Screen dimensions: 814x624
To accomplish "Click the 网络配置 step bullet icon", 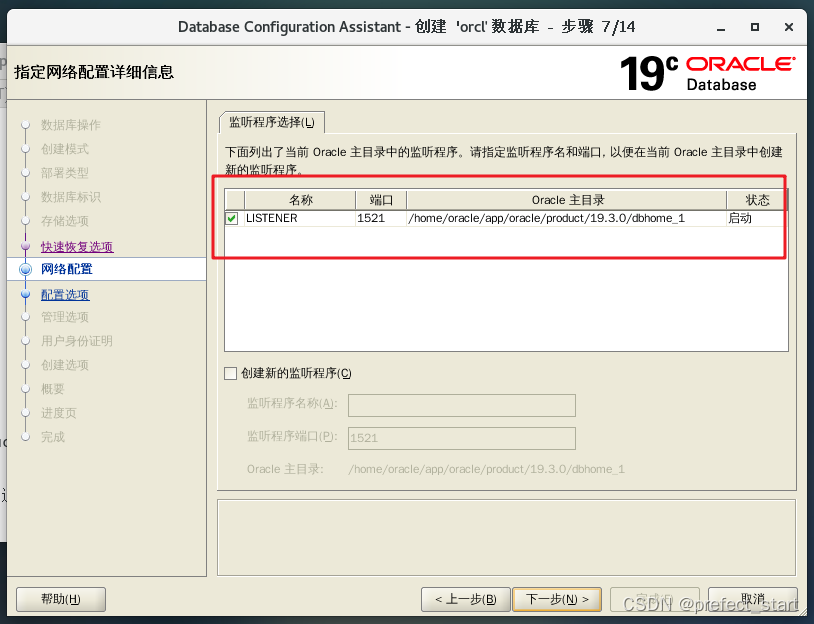I will pyautogui.click(x=25, y=269).
